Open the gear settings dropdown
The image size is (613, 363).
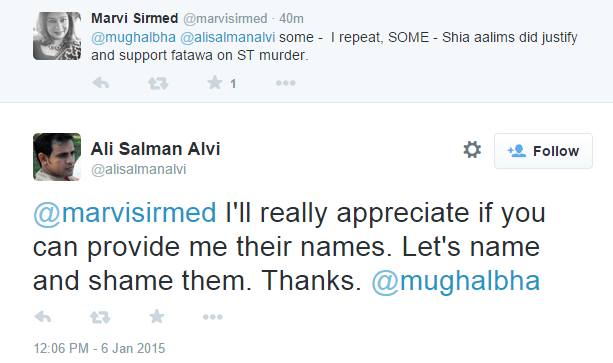click(x=472, y=150)
